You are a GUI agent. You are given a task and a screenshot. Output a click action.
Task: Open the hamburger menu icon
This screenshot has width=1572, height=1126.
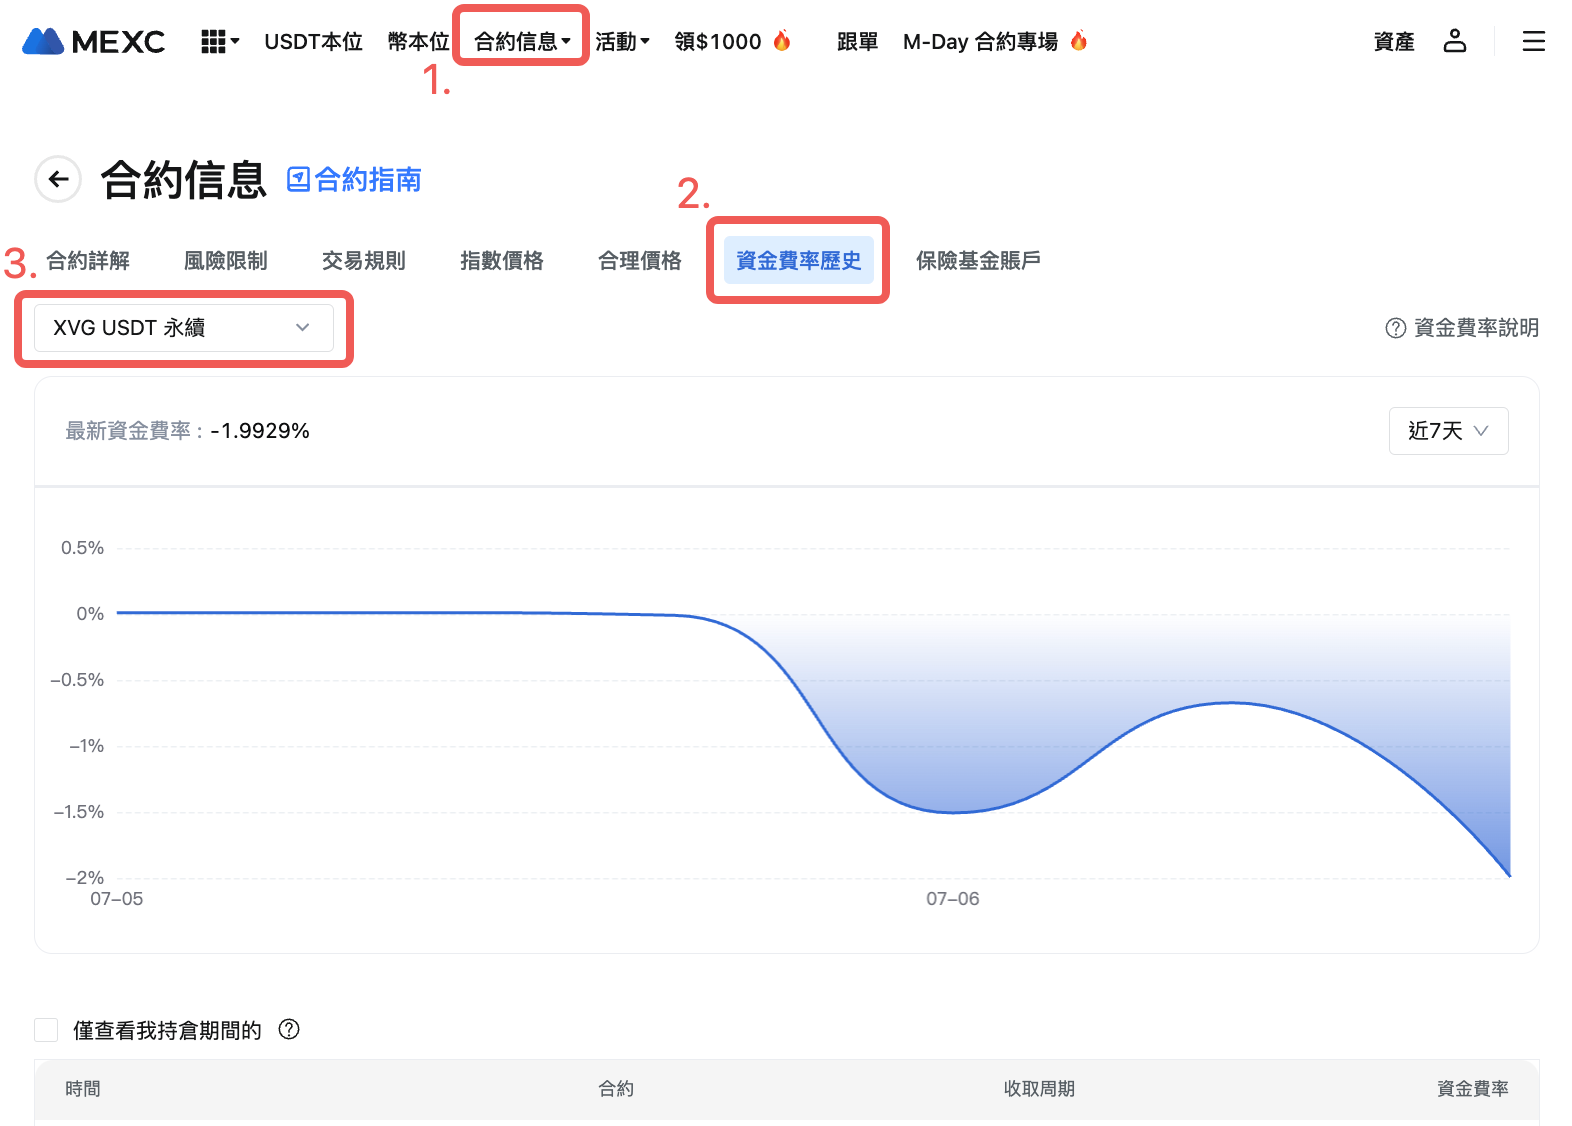(x=1533, y=41)
